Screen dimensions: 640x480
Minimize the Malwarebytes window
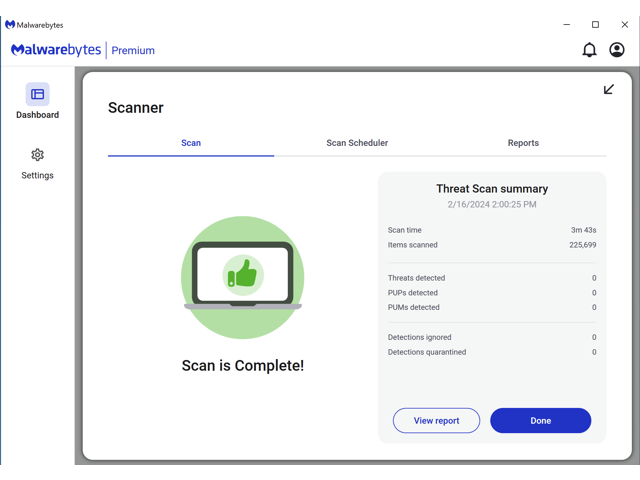(567, 24)
